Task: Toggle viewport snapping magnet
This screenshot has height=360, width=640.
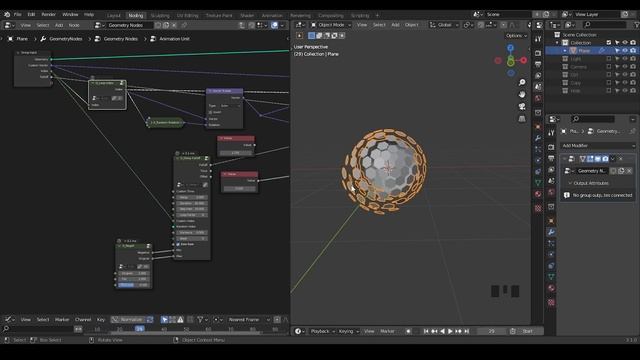Action: pos(481,25)
